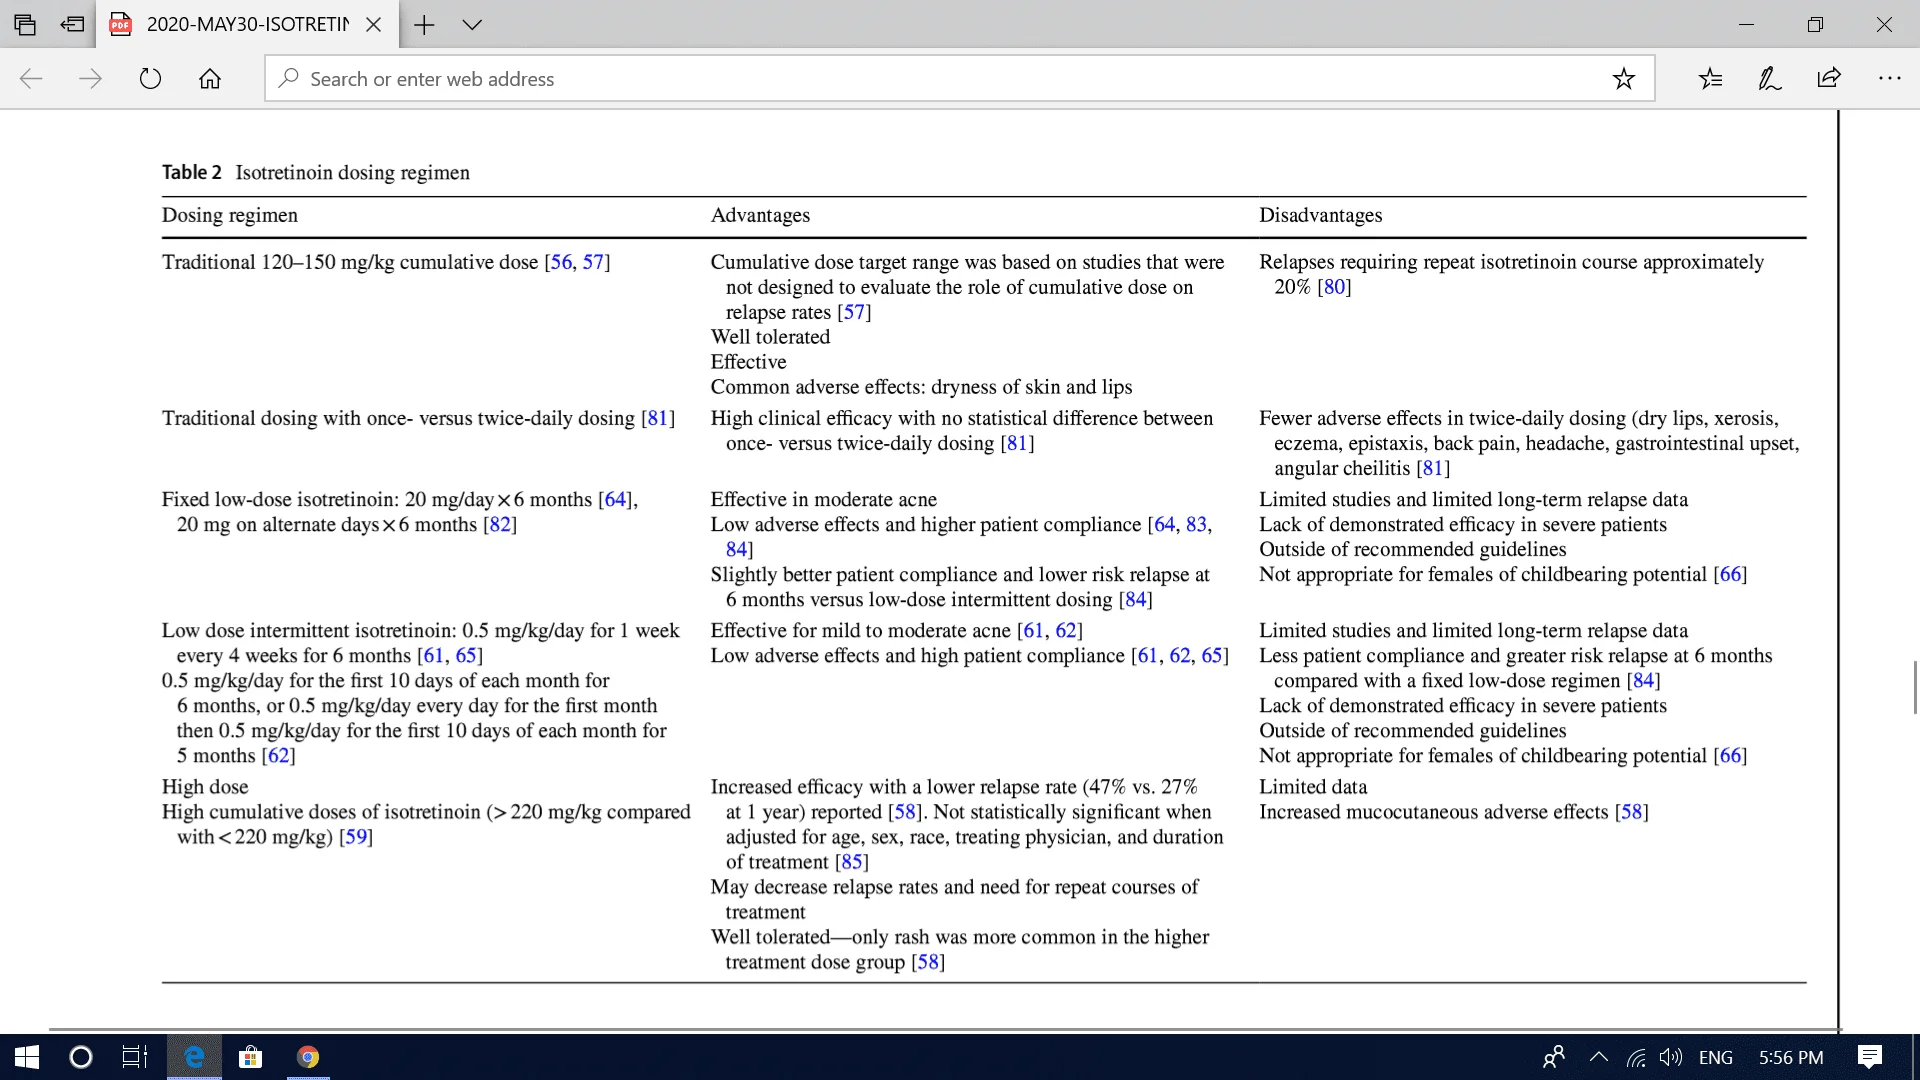Open reference 84 link after 'intermittent dosing'
The height and width of the screenshot is (1080, 1920).
click(x=1136, y=600)
